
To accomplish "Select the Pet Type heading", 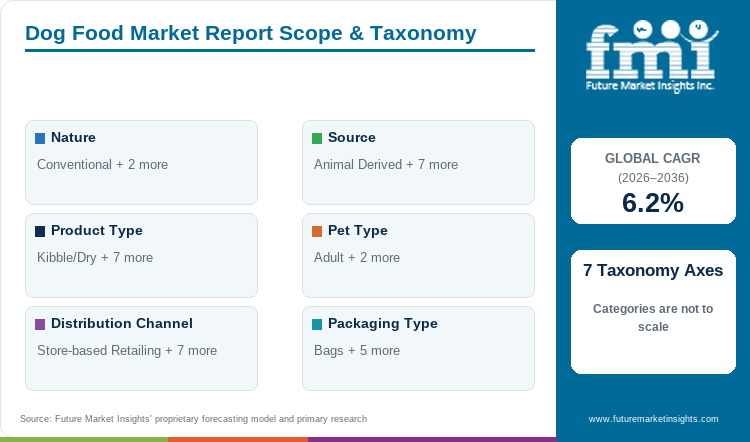I will [358, 231].
